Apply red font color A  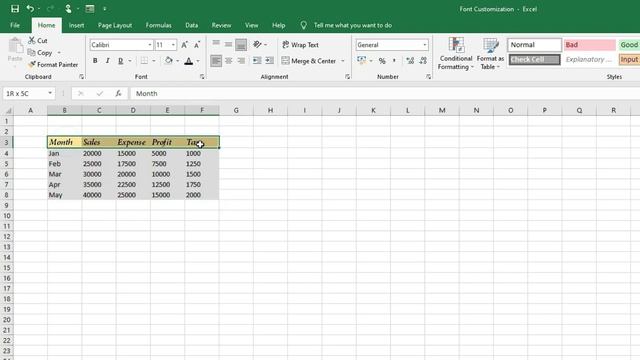point(189,61)
